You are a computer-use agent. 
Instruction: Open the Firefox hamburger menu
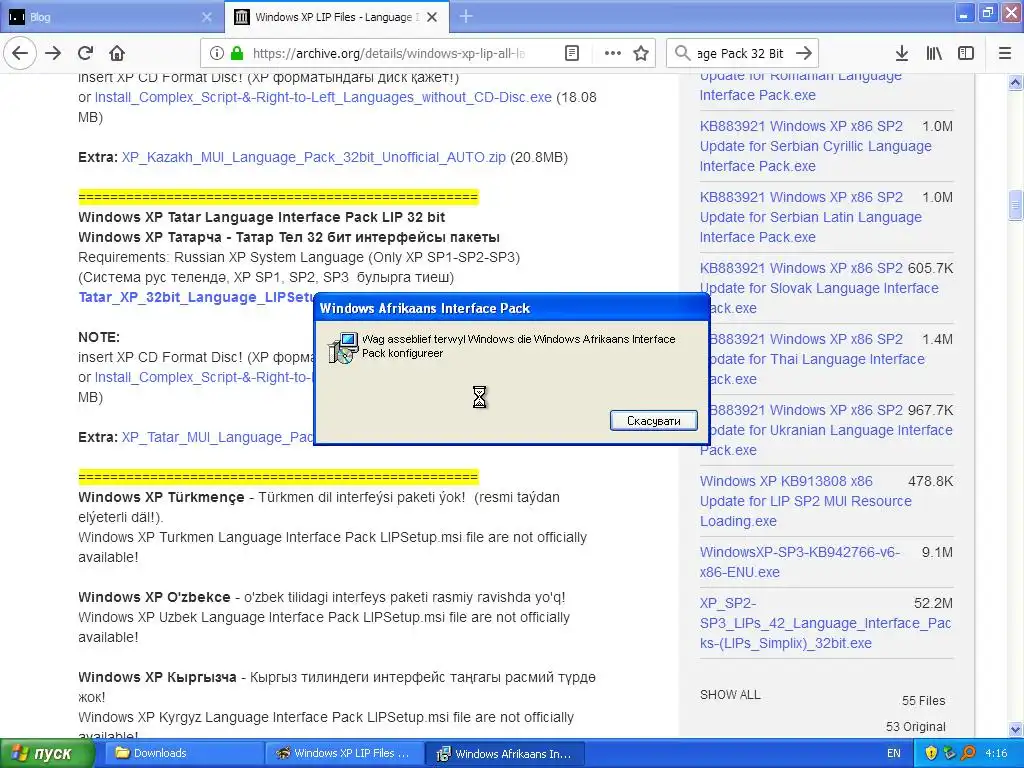(x=1005, y=53)
